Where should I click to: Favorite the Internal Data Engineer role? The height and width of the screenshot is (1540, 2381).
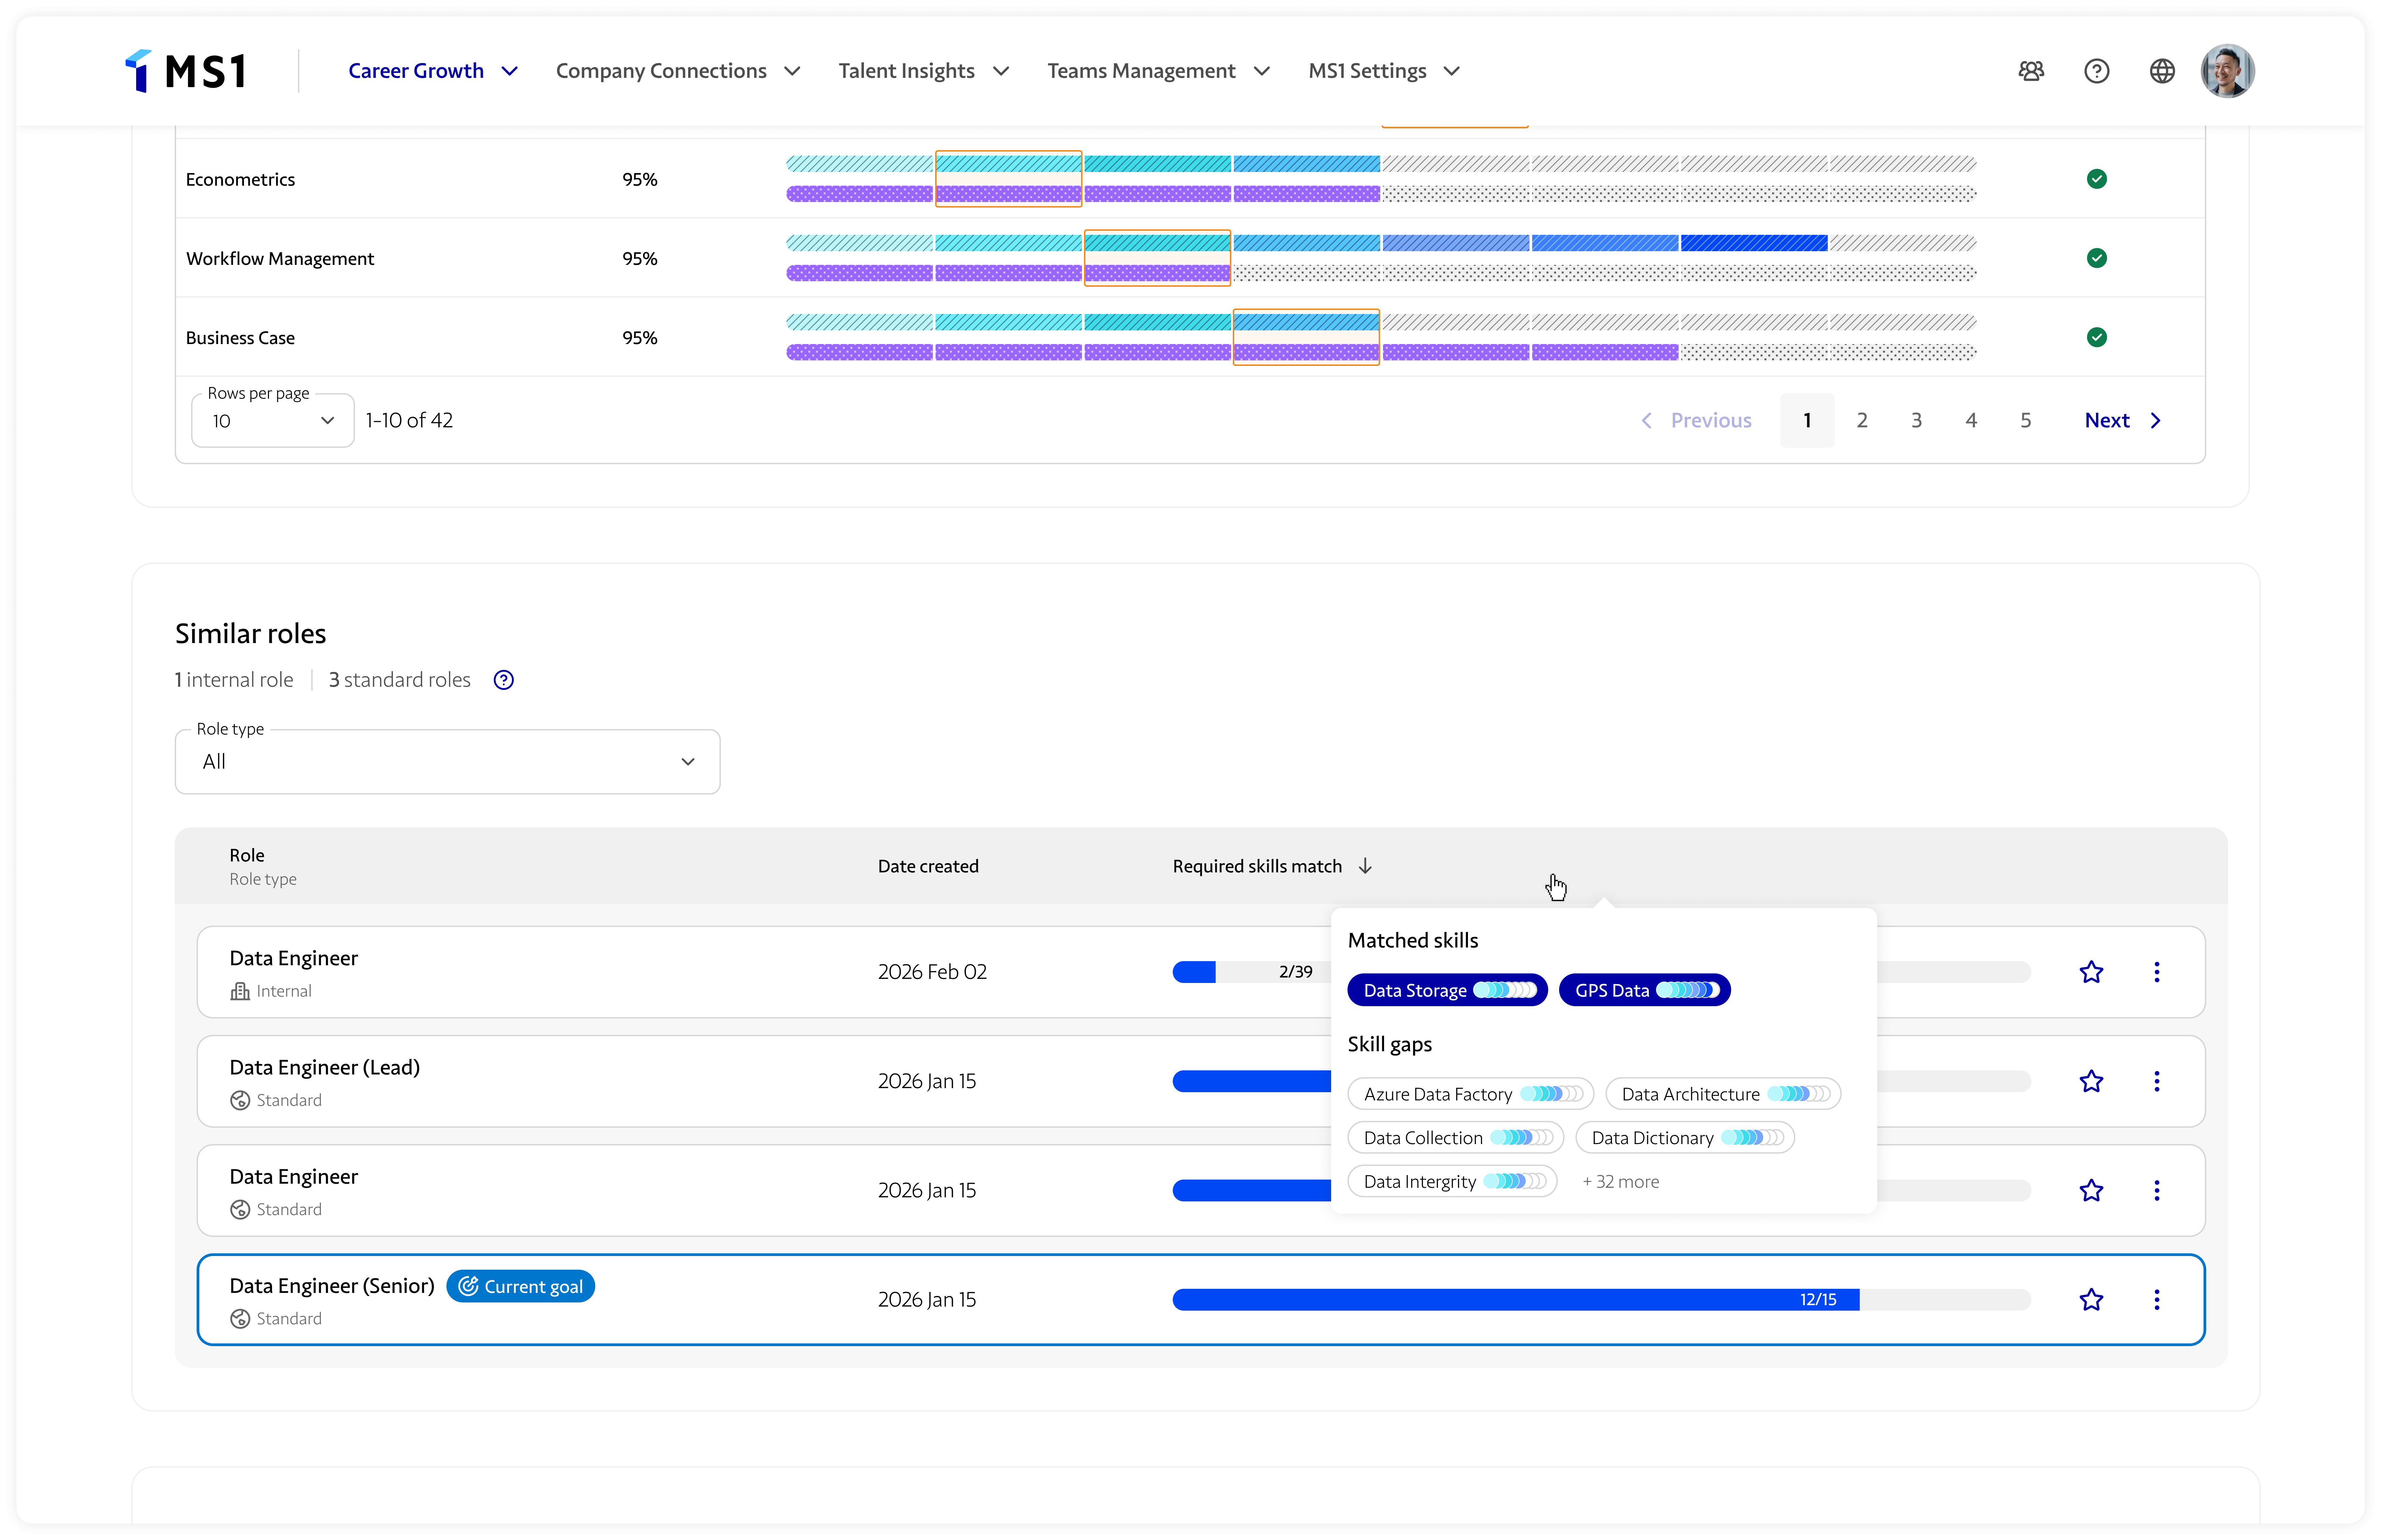tap(2091, 972)
